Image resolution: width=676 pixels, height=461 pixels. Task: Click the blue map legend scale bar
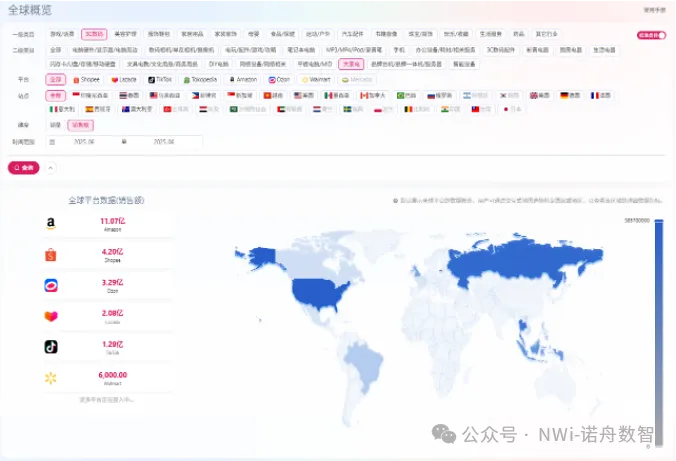tap(658, 320)
